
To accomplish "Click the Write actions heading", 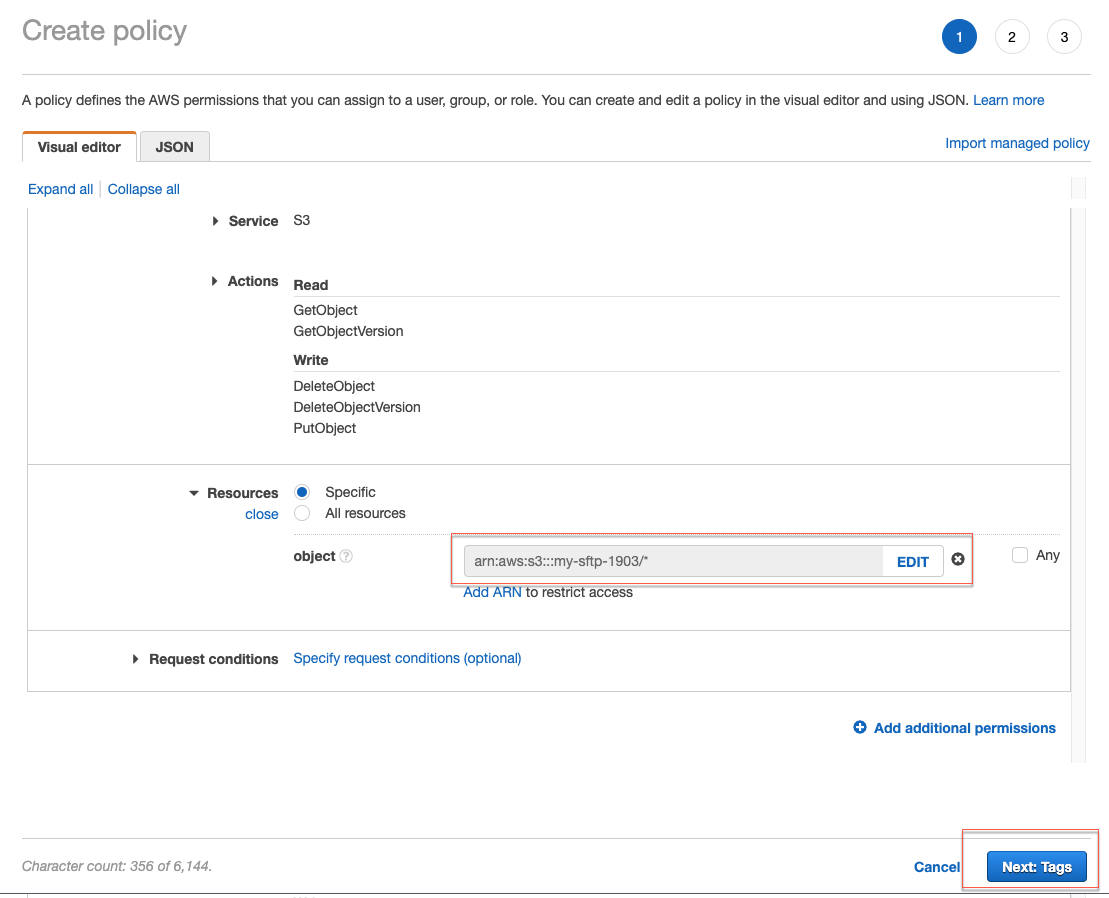I will (310, 360).
